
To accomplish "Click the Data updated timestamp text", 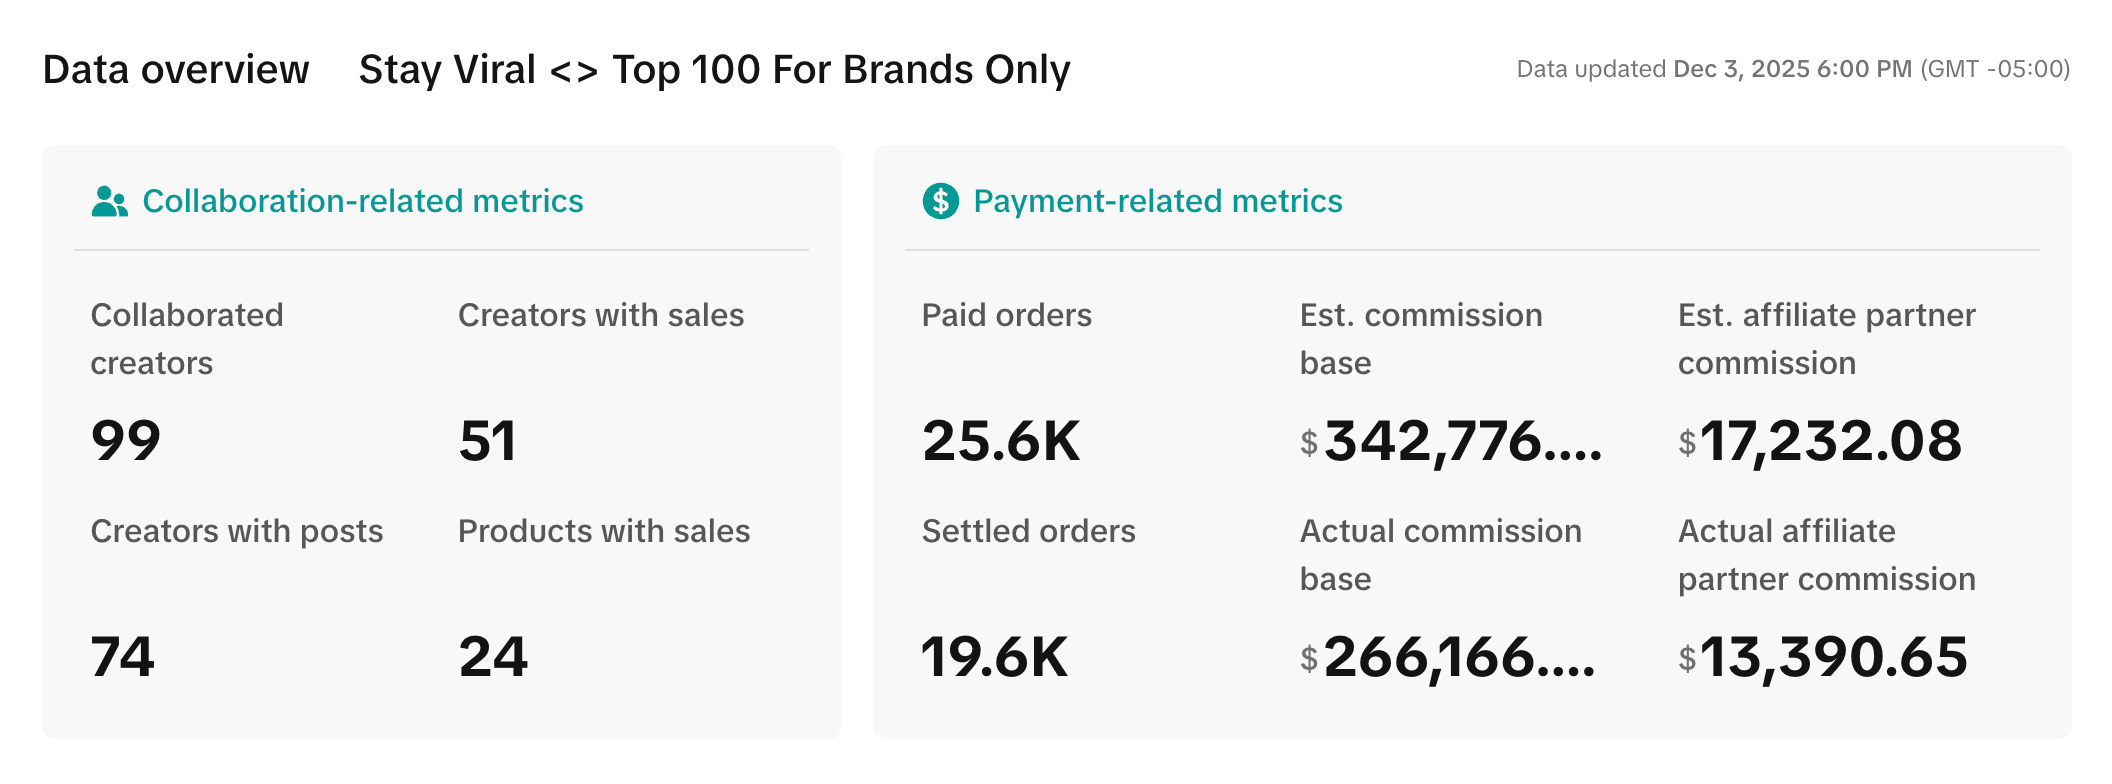I will [1792, 69].
